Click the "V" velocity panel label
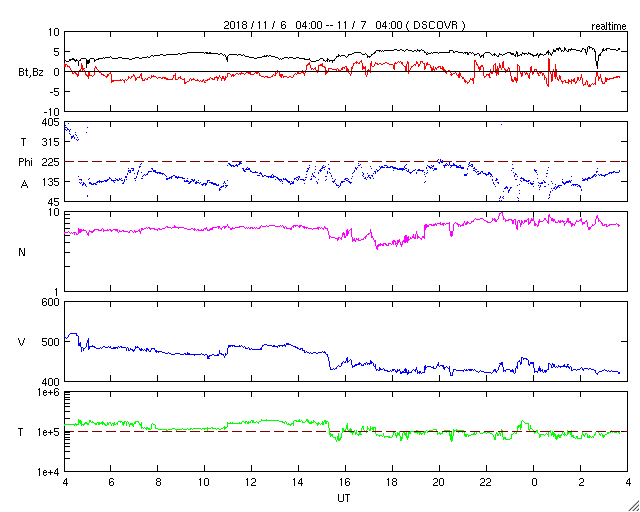The height and width of the screenshot is (512, 640). click(22, 342)
